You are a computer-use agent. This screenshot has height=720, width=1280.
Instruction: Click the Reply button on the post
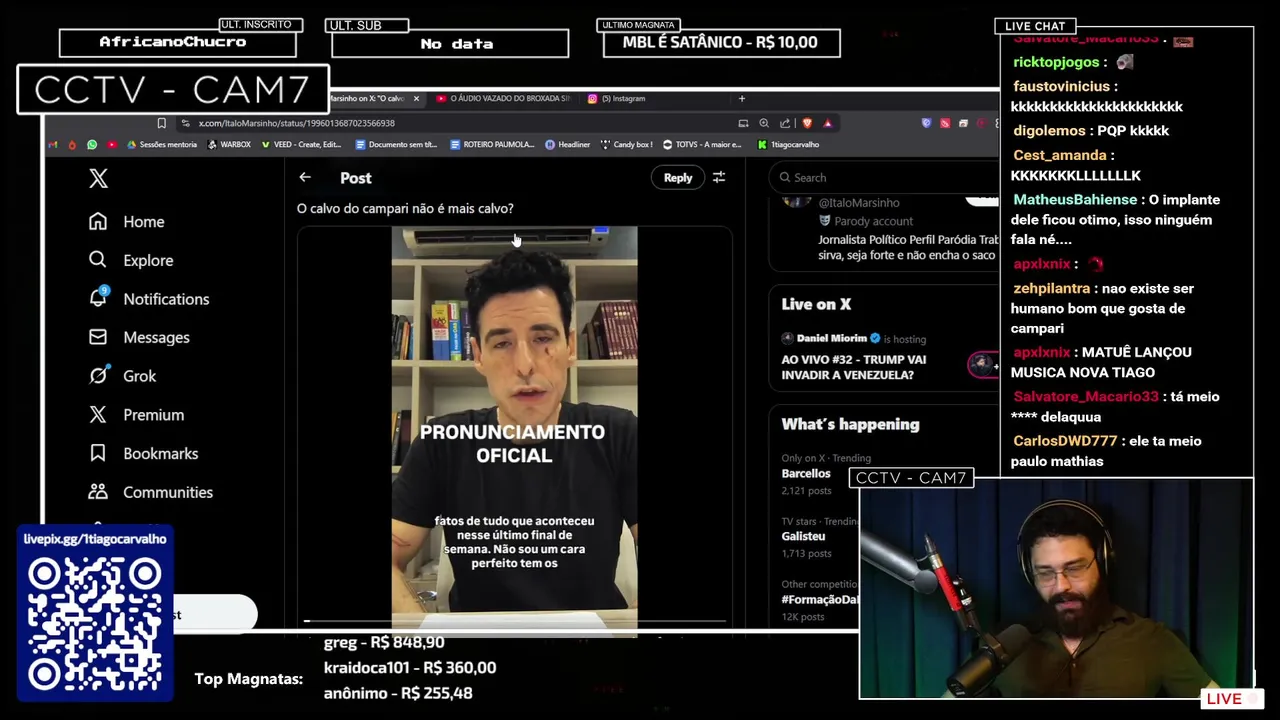click(x=678, y=177)
